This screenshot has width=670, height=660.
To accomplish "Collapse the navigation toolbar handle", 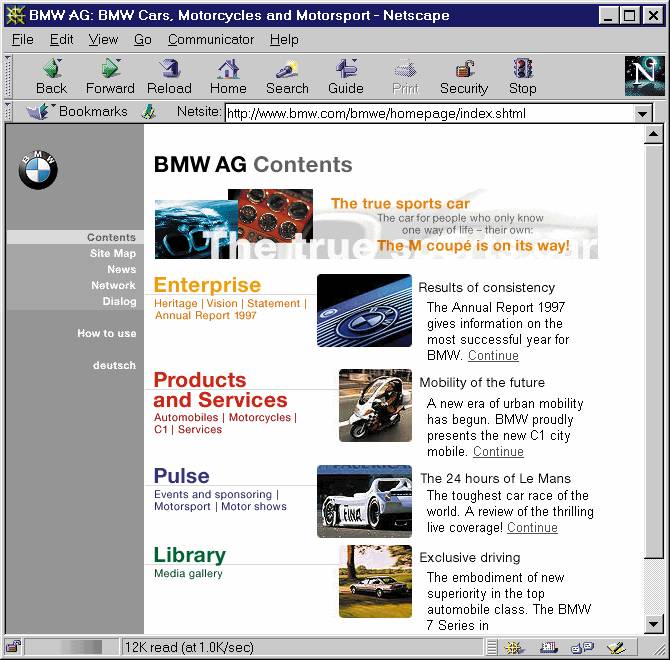I will 7,76.
